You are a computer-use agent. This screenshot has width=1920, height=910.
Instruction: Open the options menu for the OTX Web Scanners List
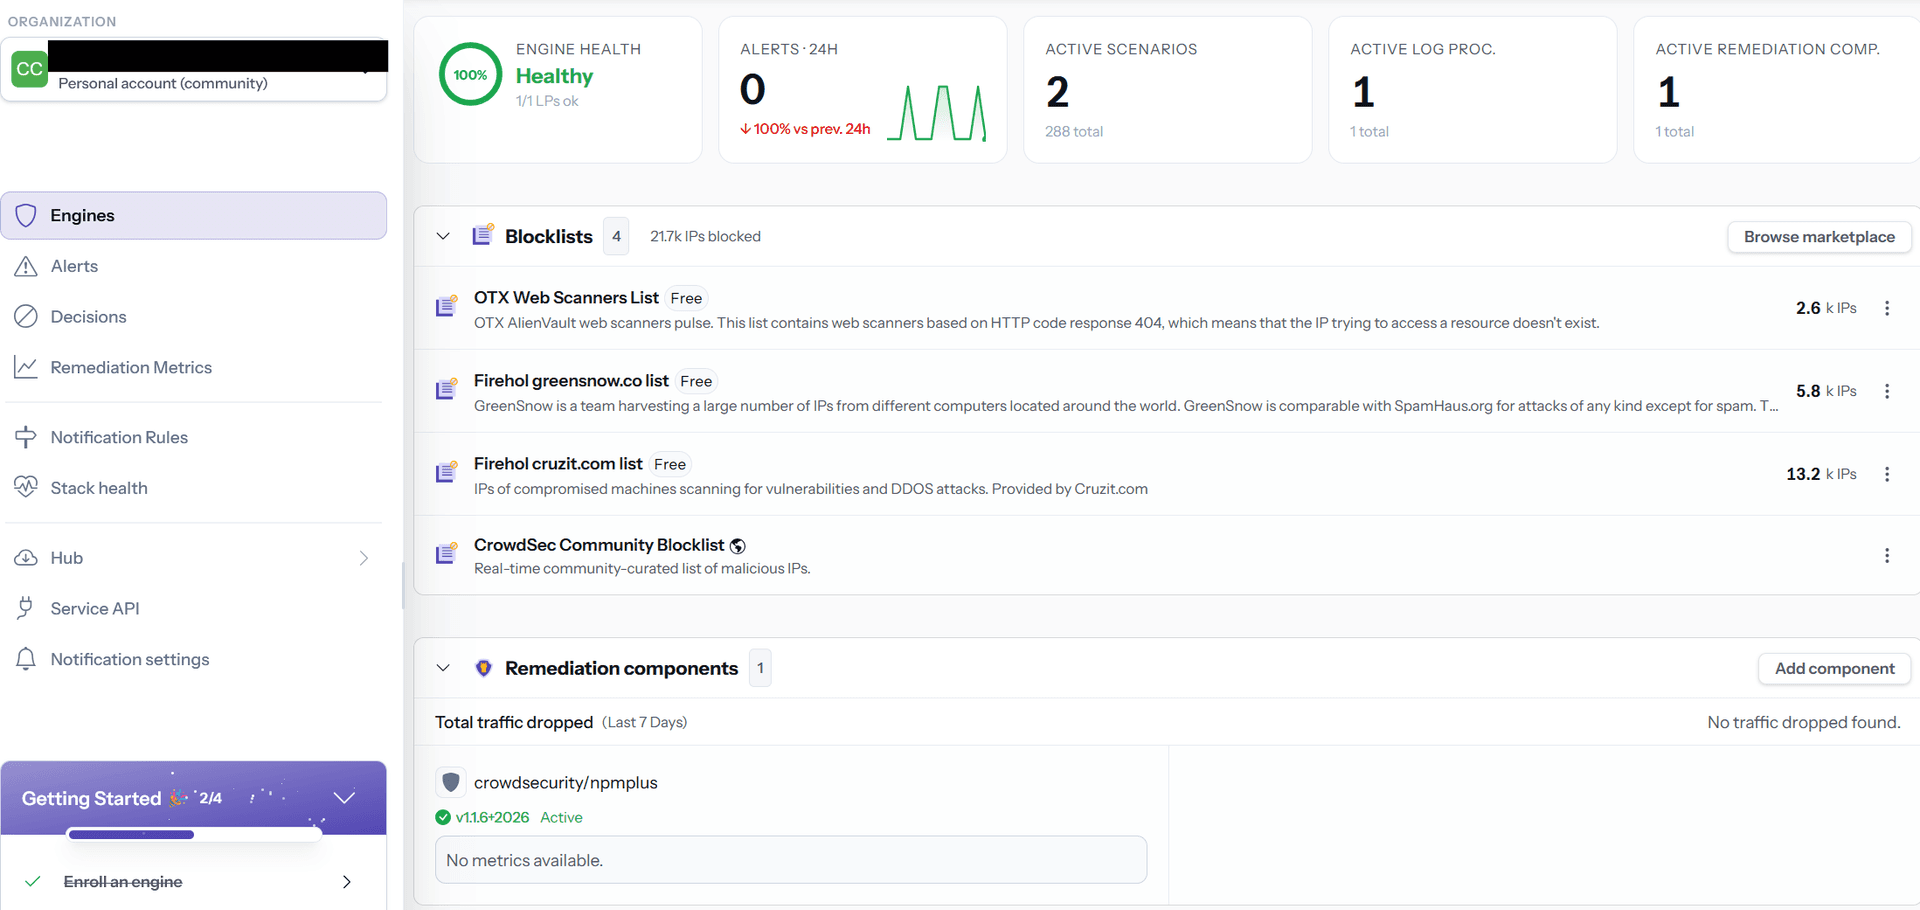coord(1887,308)
